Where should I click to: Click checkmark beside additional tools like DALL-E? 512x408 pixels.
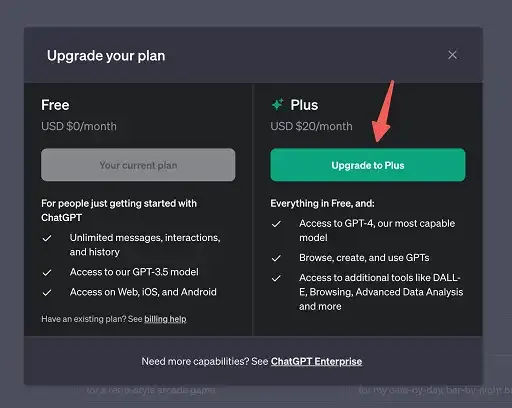(276, 278)
